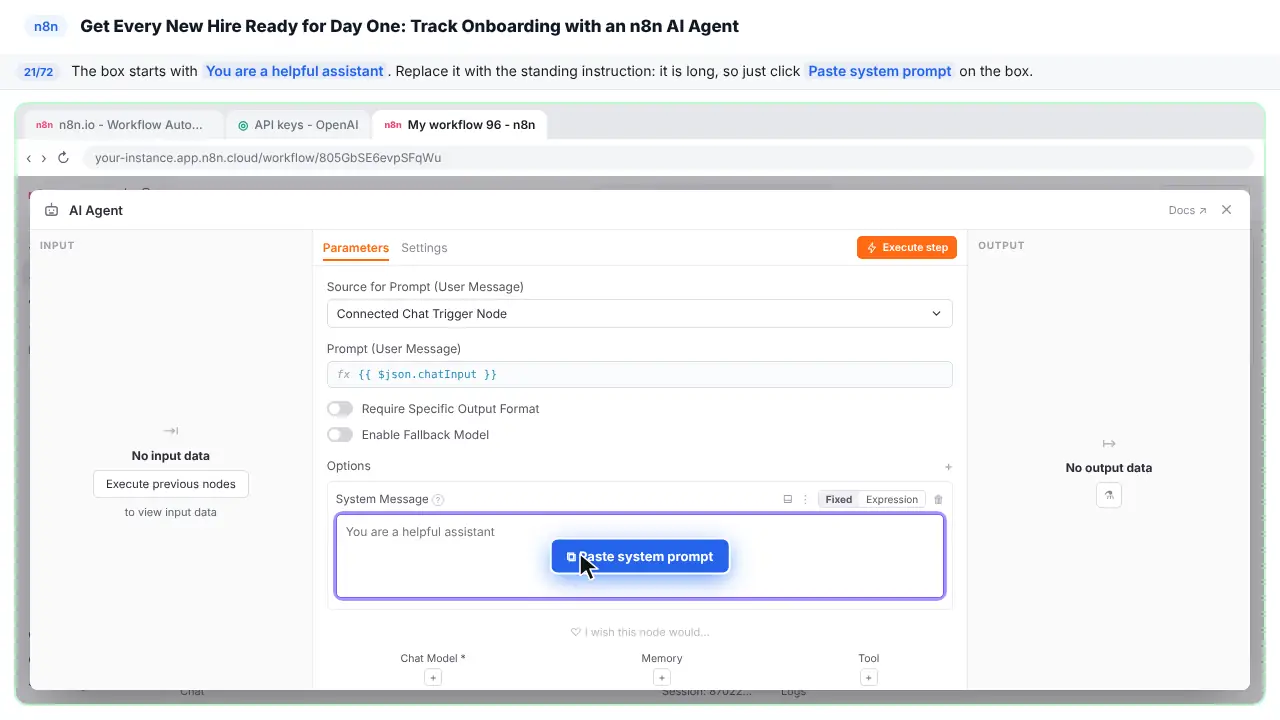1280x720 pixels.
Task: Click the flask icon under No output data
Action: tap(1109, 495)
